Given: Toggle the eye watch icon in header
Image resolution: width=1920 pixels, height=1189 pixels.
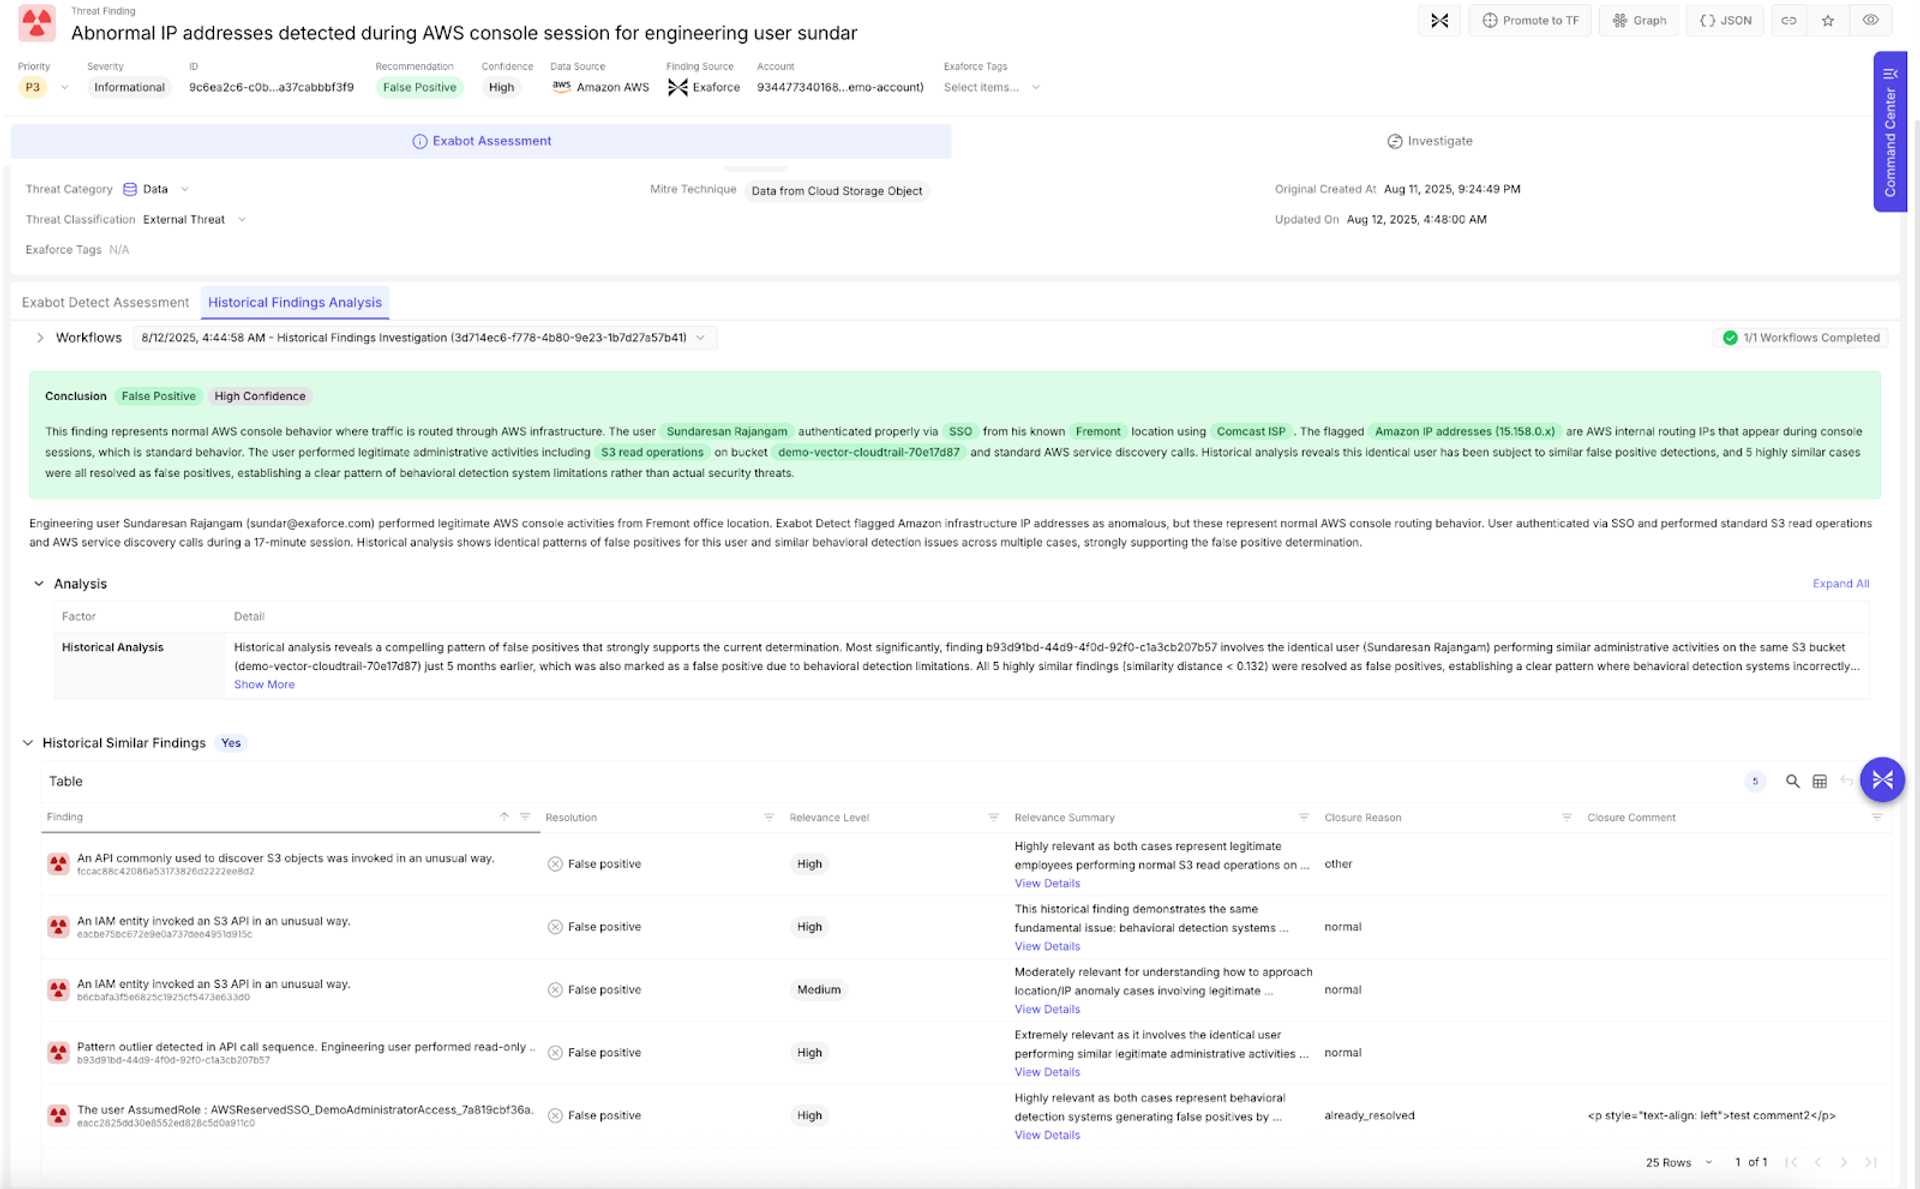Looking at the screenshot, I should pyautogui.click(x=1870, y=20).
